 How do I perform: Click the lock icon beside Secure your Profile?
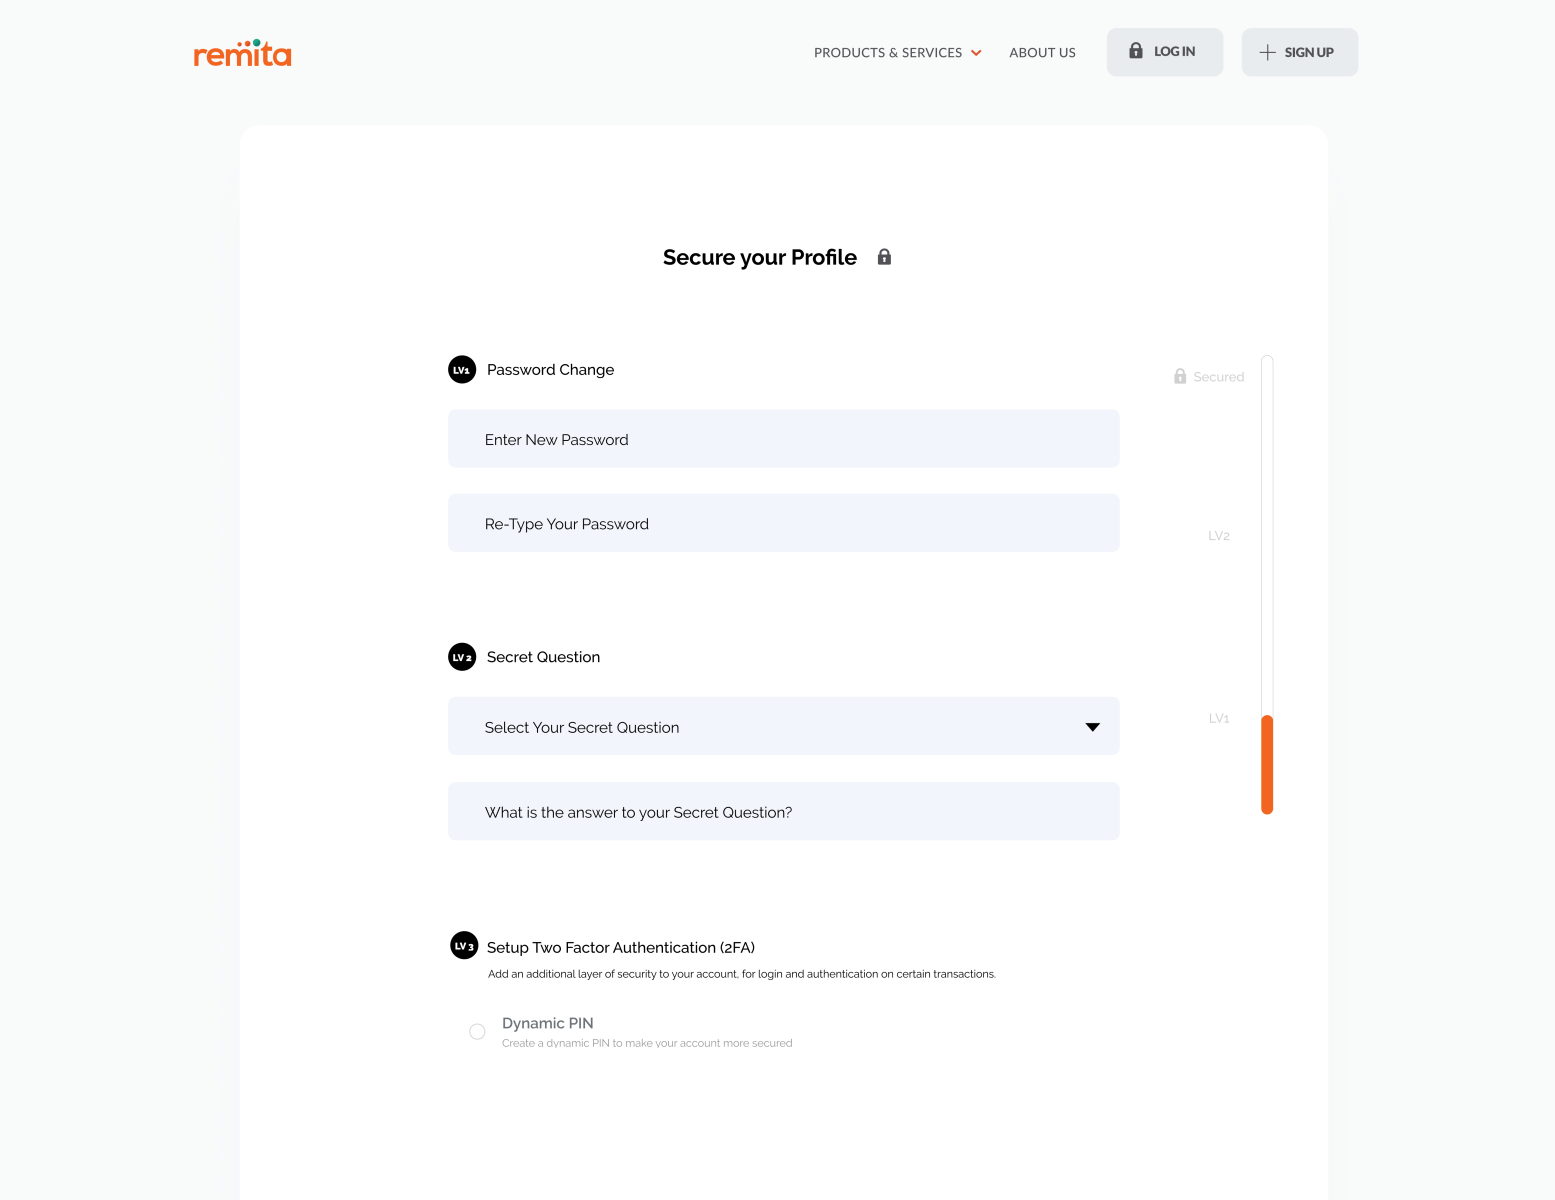pyautogui.click(x=884, y=257)
